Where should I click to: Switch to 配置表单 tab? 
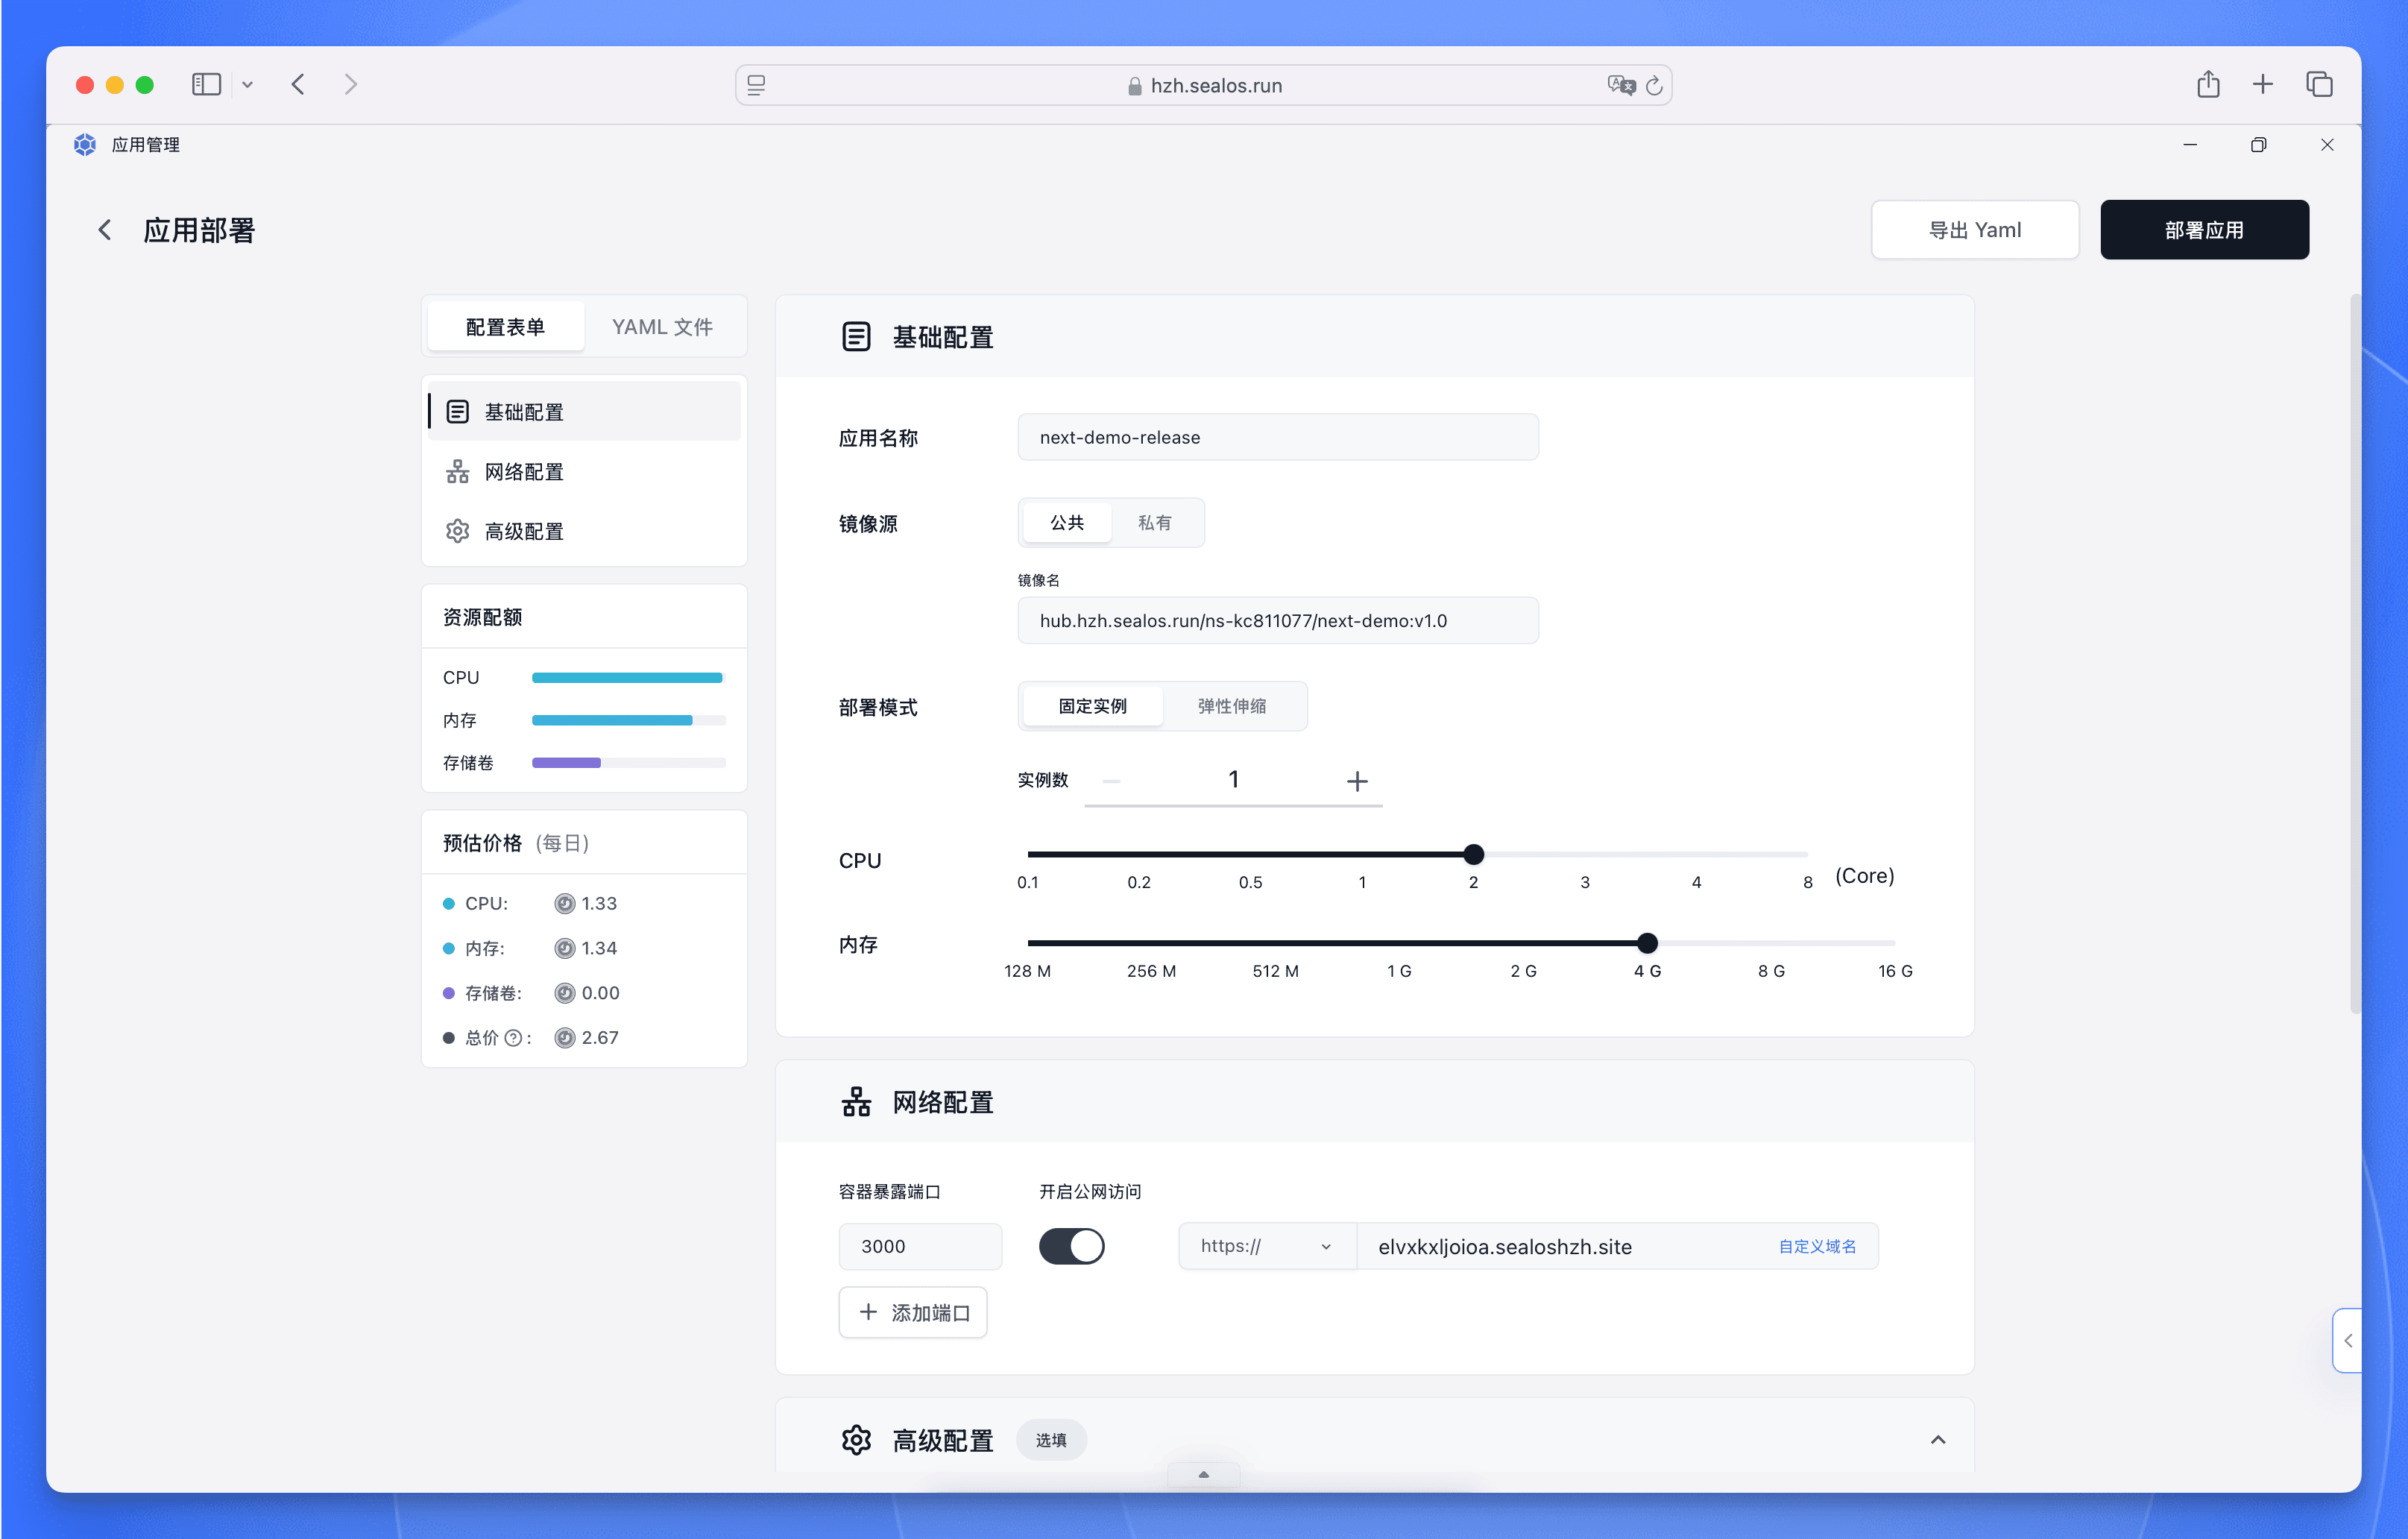coord(505,327)
